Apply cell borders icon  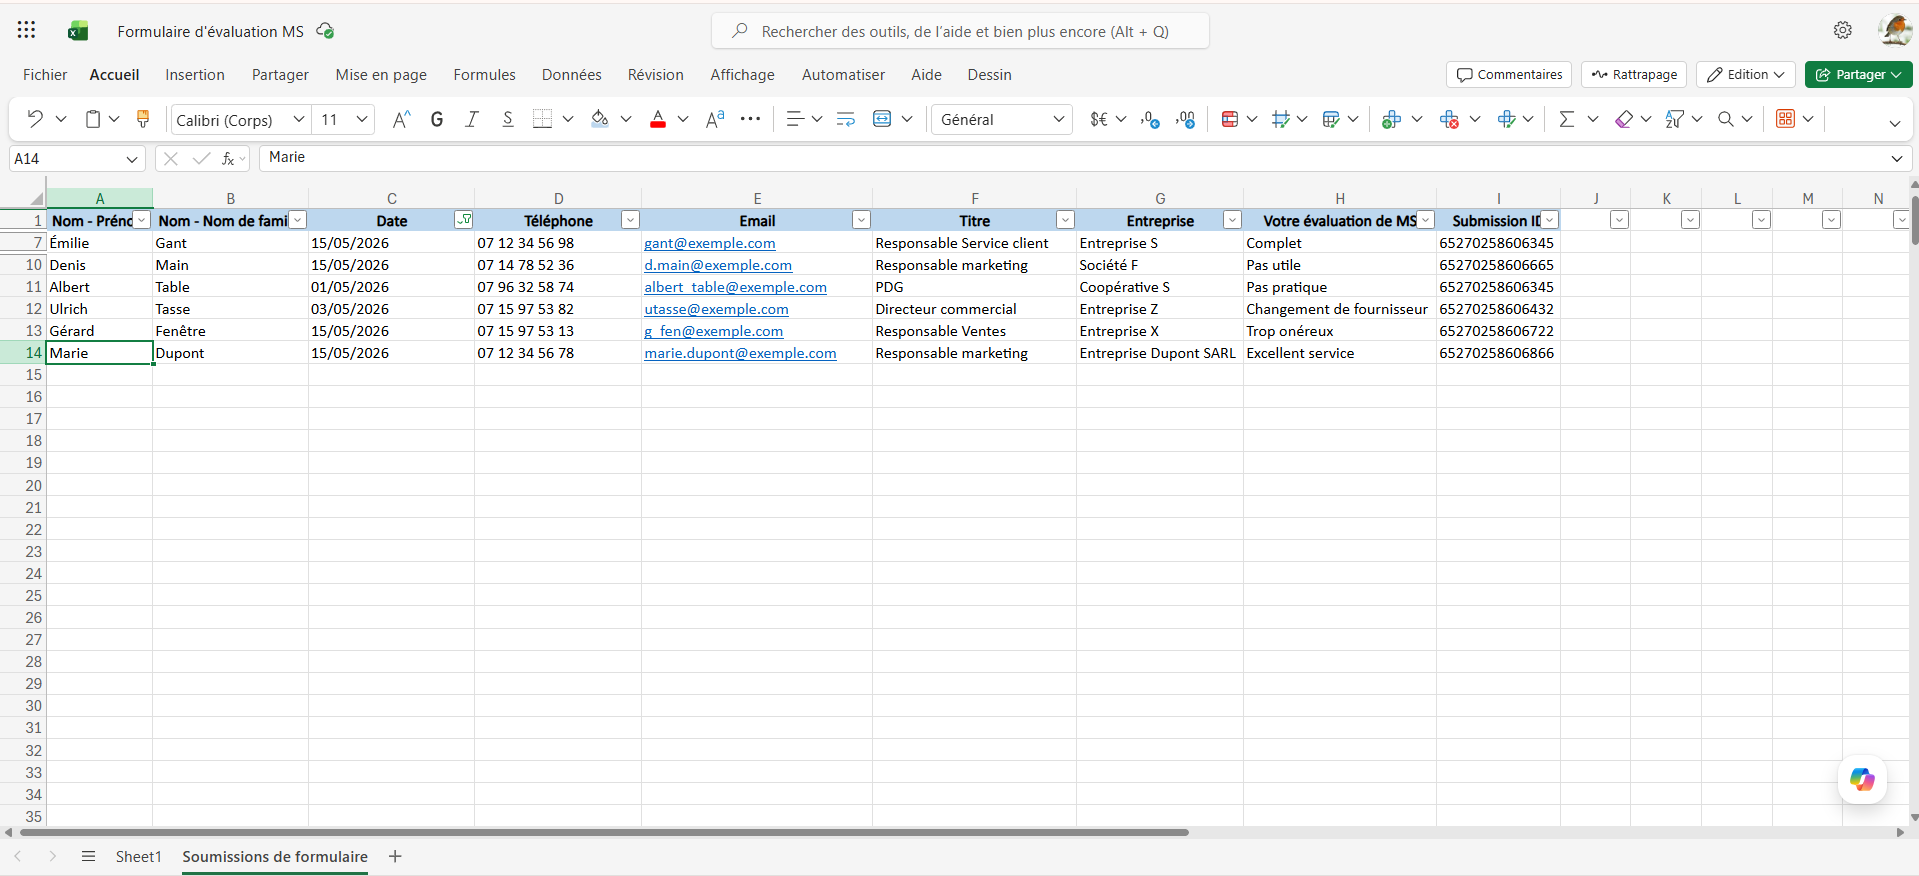coord(542,119)
